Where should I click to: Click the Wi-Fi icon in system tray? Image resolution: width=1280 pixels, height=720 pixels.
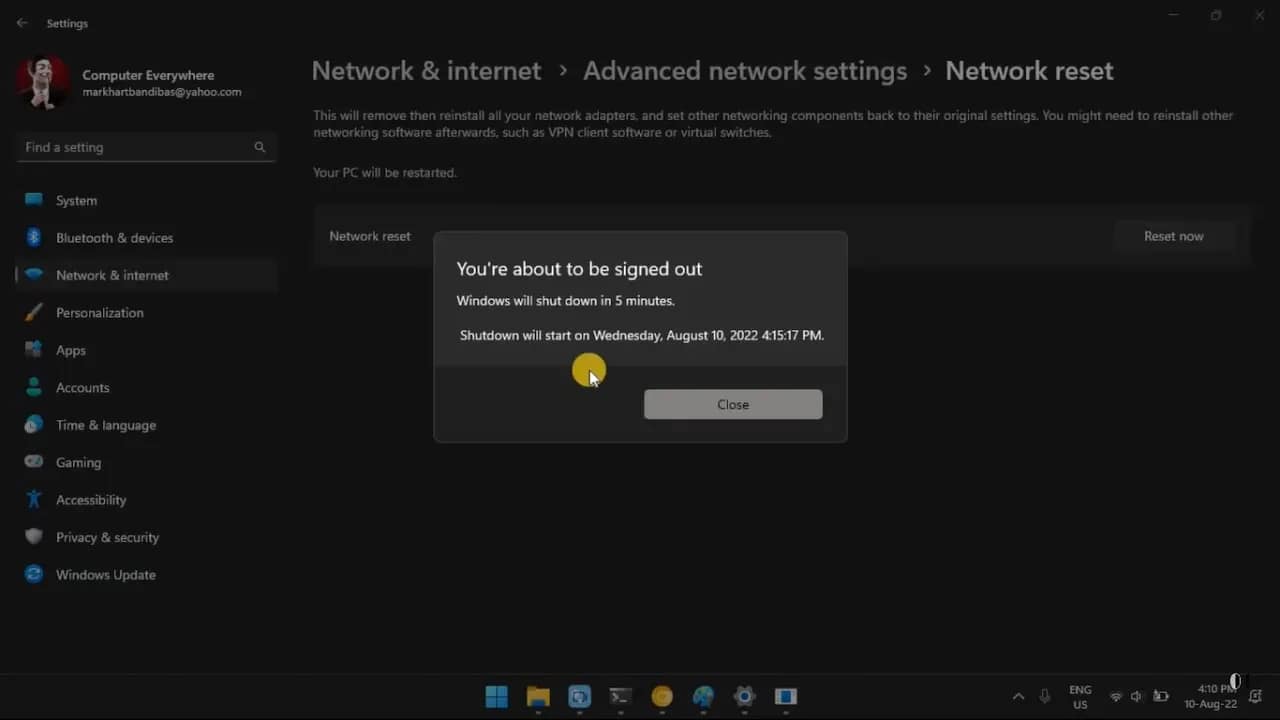tap(1116, 697)
